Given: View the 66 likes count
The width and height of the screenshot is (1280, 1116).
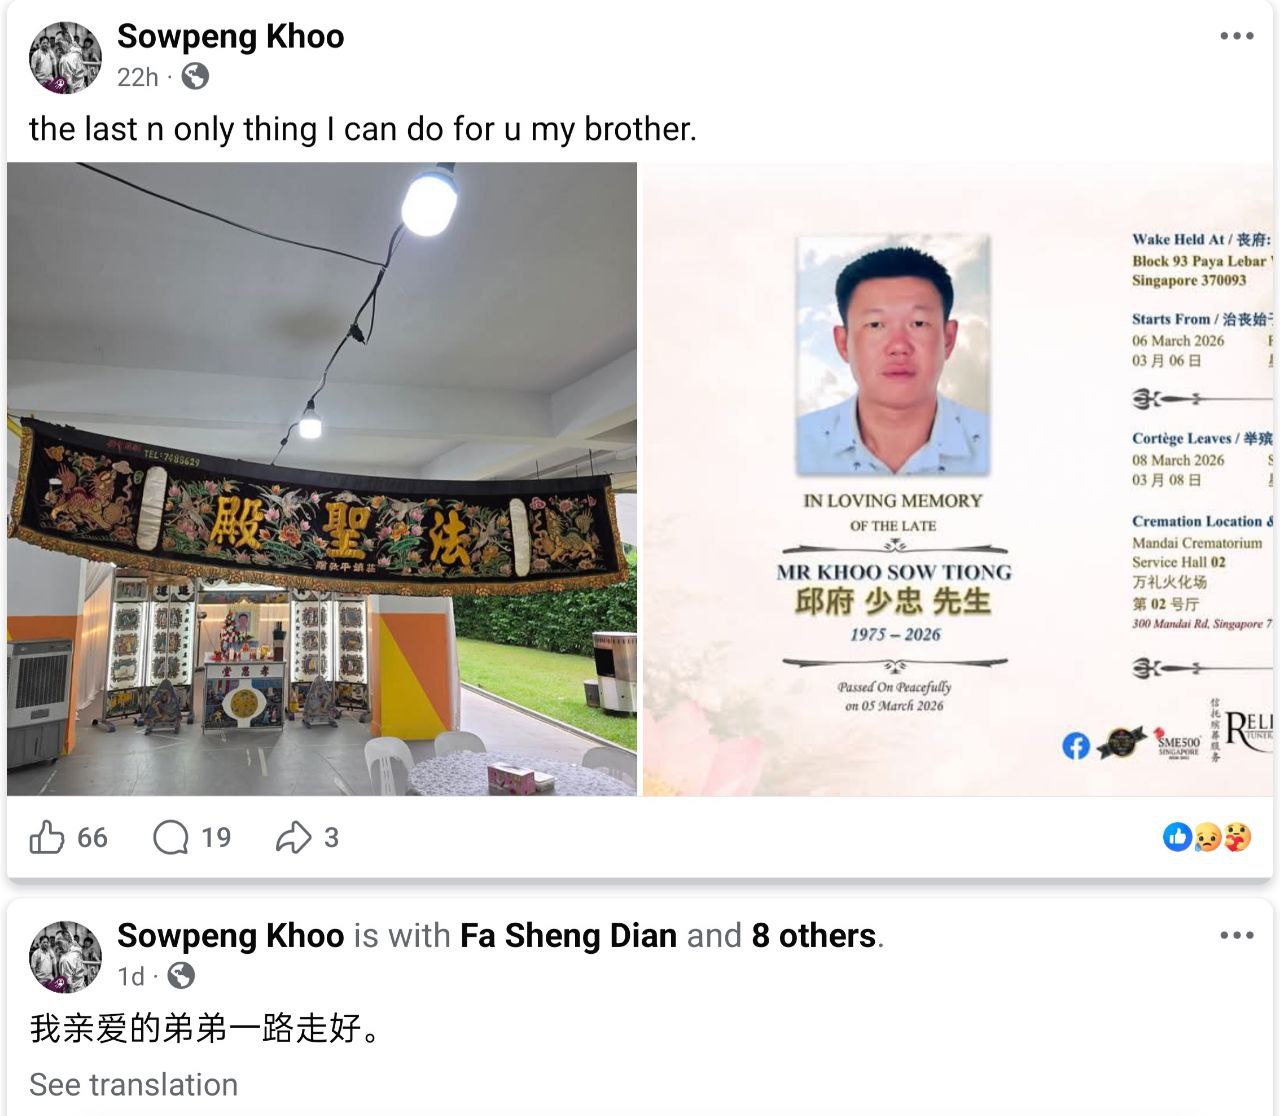Looking at the screenshot, I should 92,837.
